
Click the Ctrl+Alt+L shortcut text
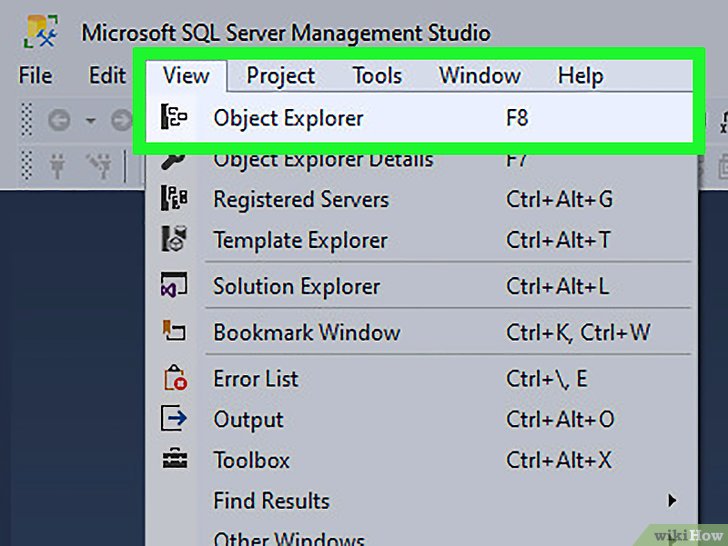[558, 286]
